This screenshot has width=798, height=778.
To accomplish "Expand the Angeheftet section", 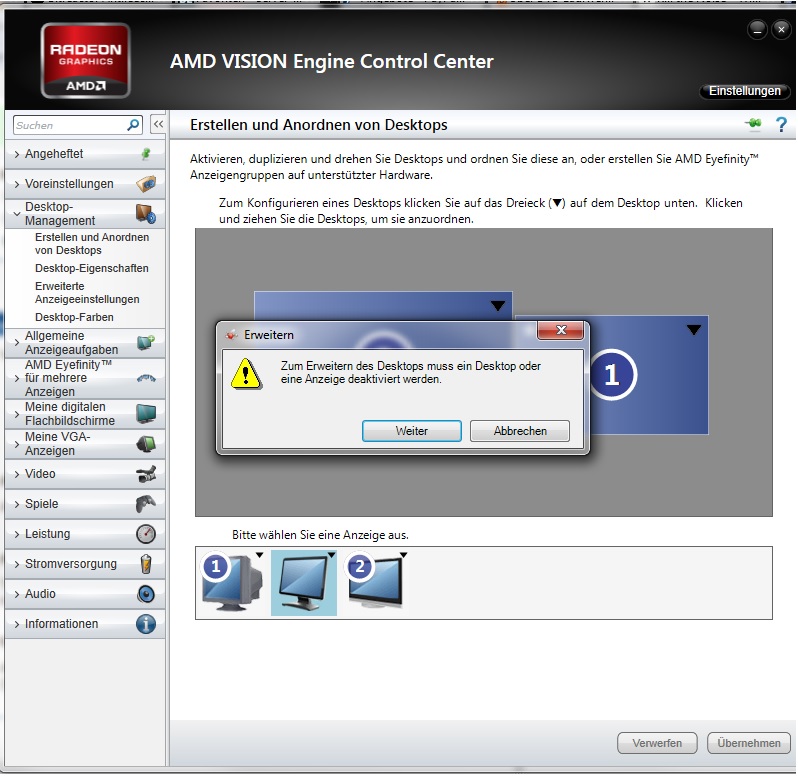I will 17,154.
